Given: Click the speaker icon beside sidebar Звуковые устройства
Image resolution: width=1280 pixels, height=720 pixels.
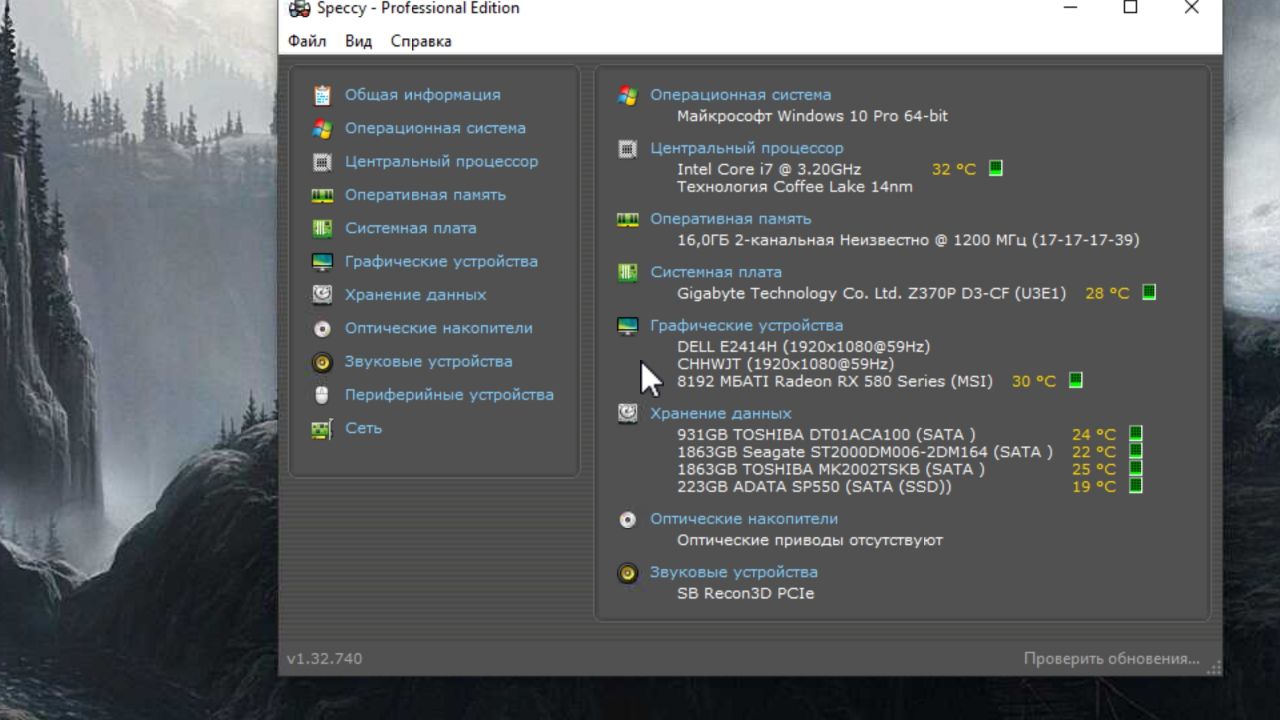Looking at the screenshot, I should [322, 361].
